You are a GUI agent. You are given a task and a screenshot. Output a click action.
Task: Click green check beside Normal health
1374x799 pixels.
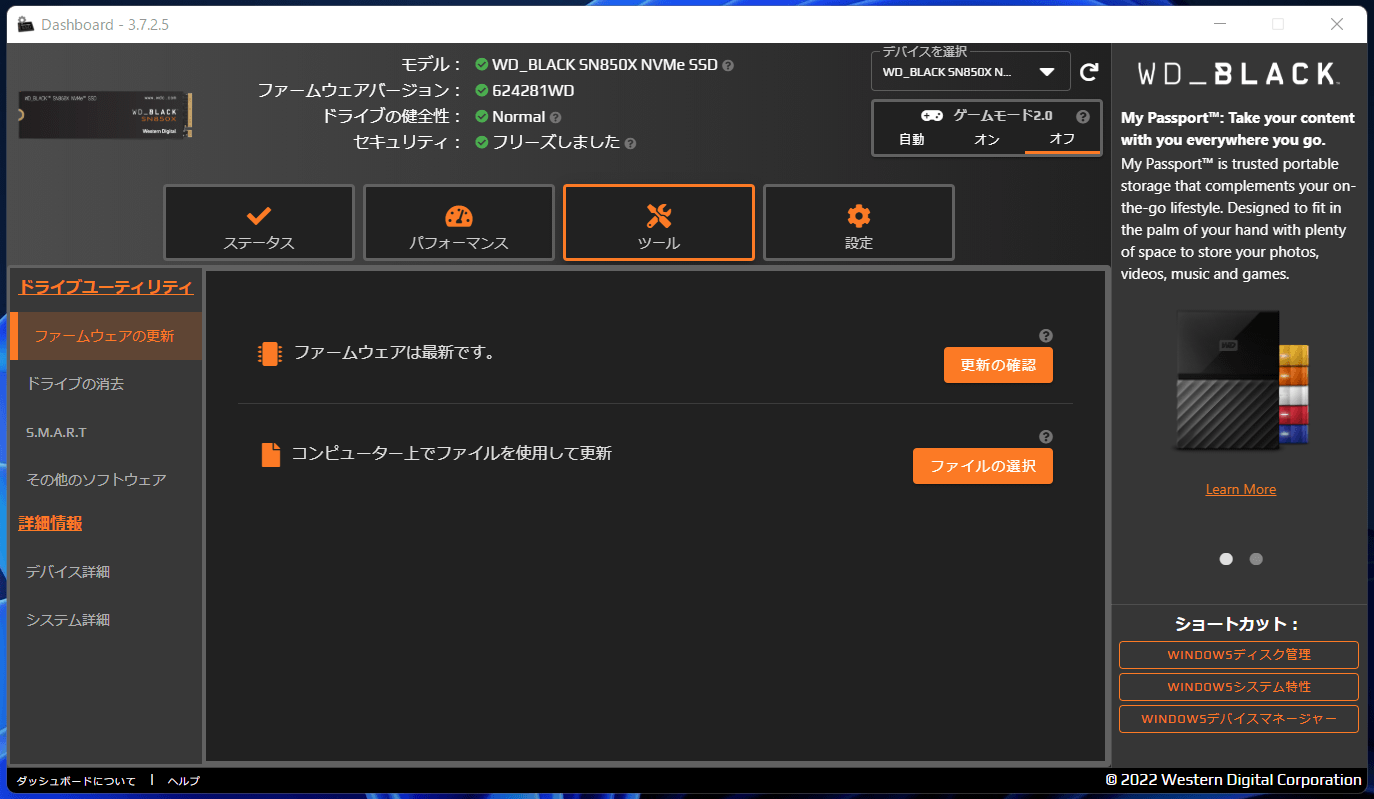[482, 117]
